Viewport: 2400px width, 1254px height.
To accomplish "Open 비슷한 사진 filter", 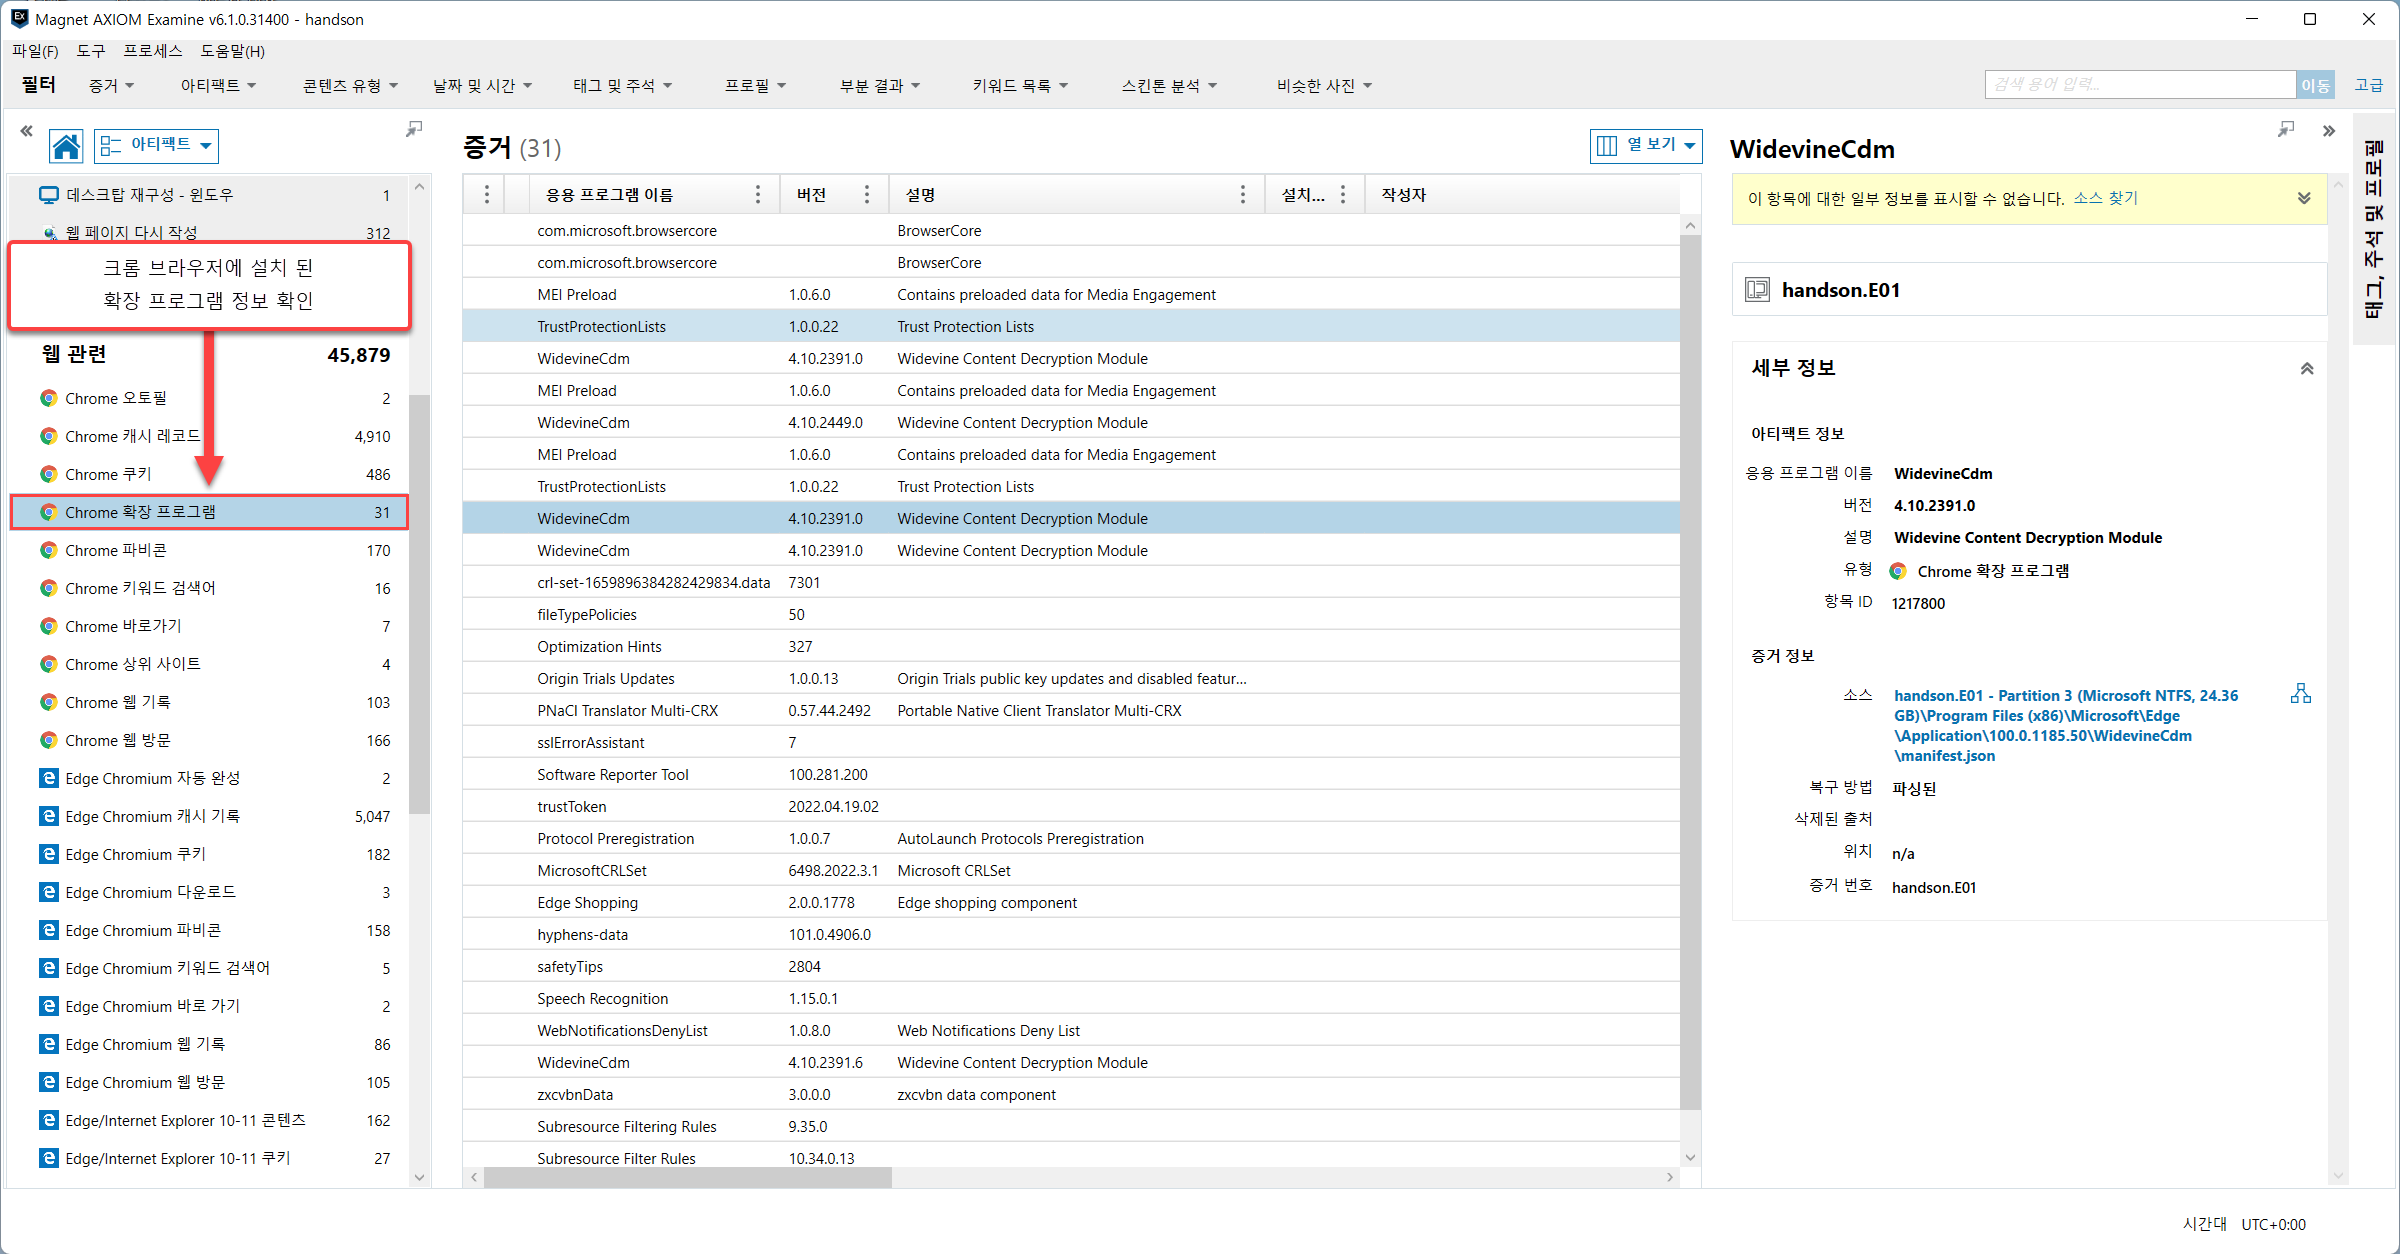I will point(1324,86).
